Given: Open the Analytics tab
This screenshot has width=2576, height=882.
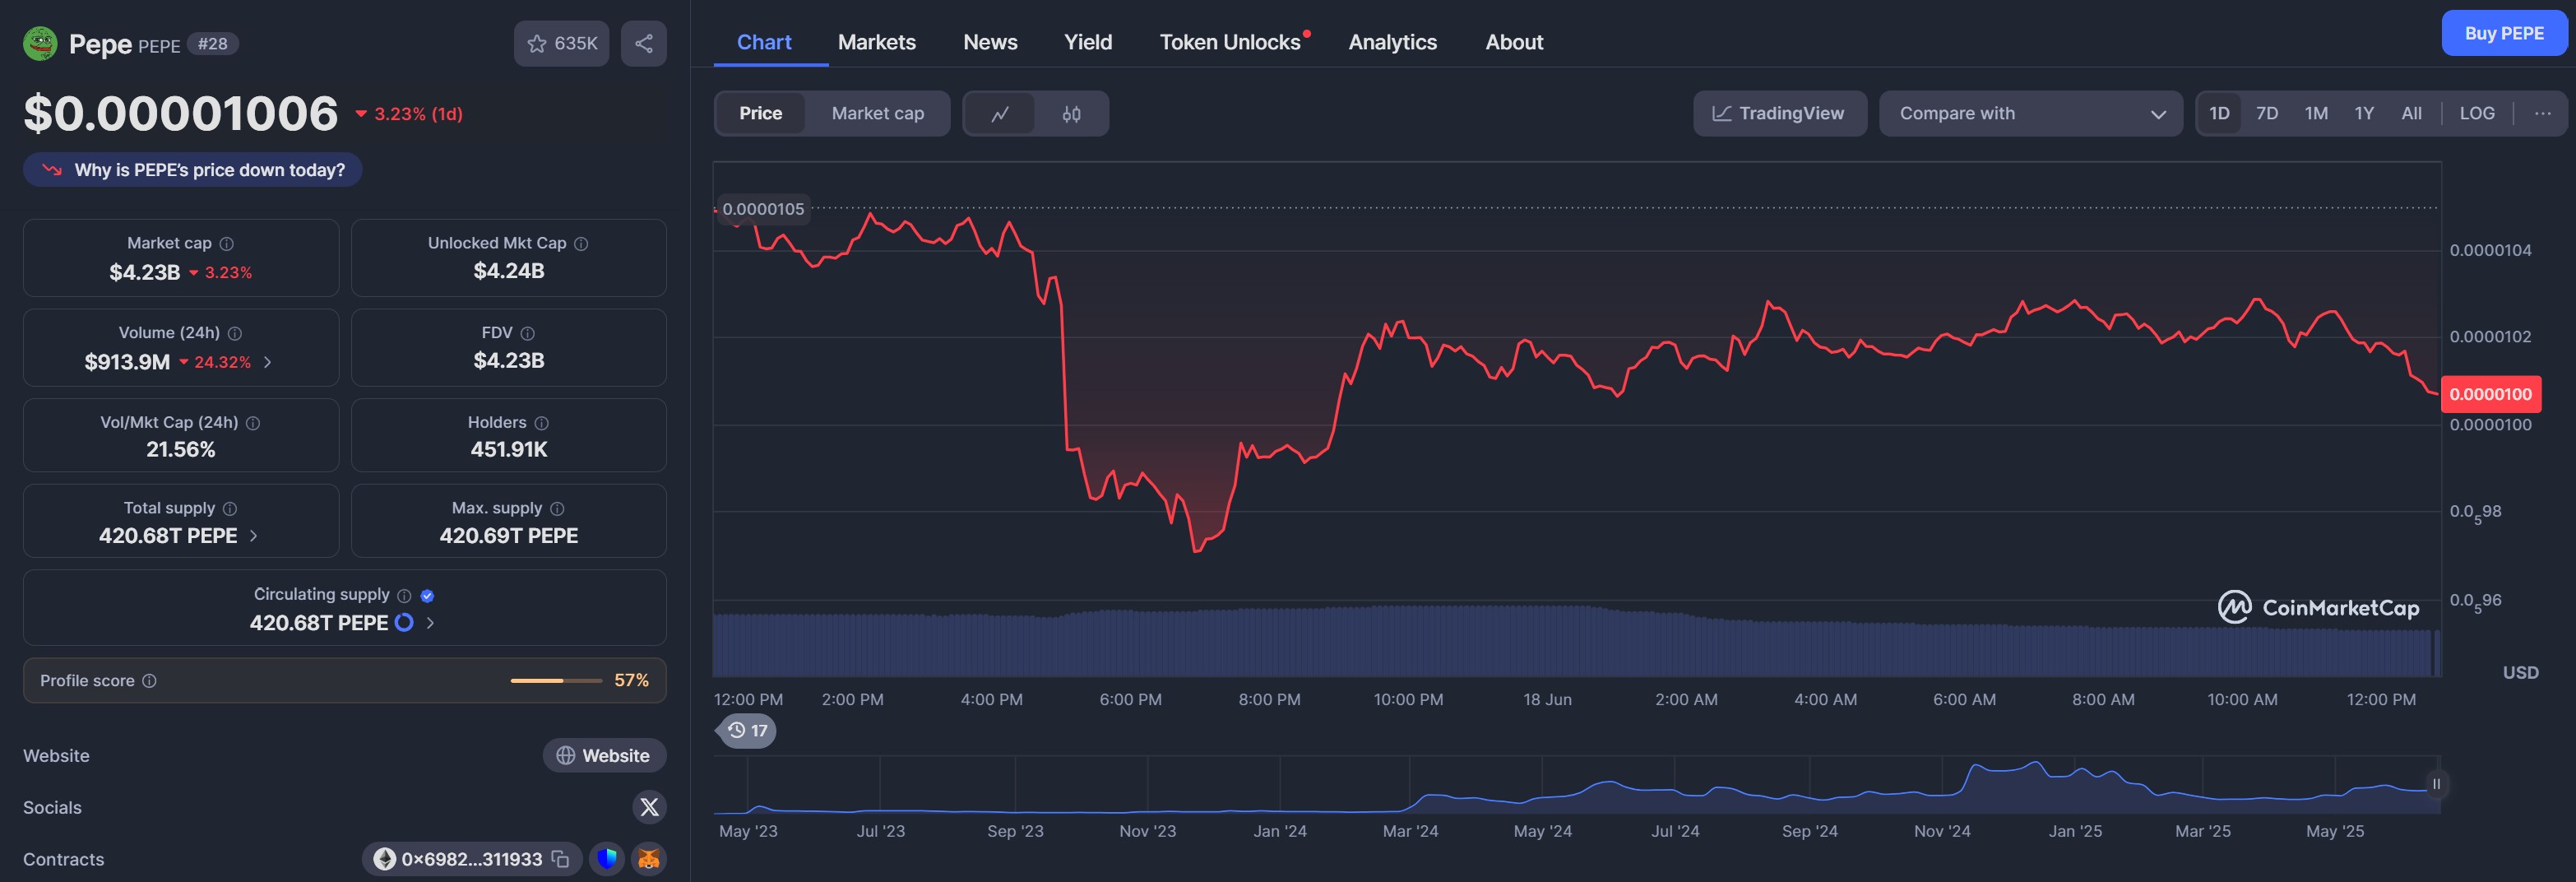Looking at the screenshot, I should click(1392, 42).
